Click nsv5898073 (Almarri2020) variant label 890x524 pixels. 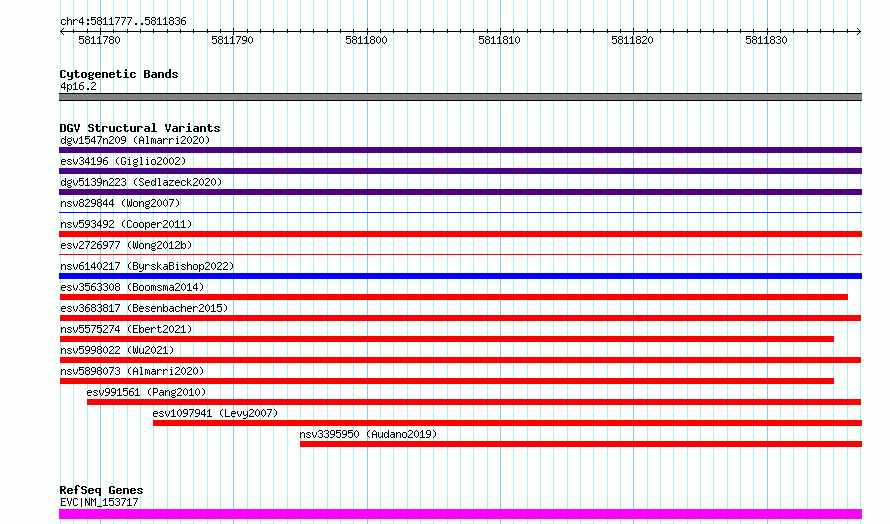[132, 371]
